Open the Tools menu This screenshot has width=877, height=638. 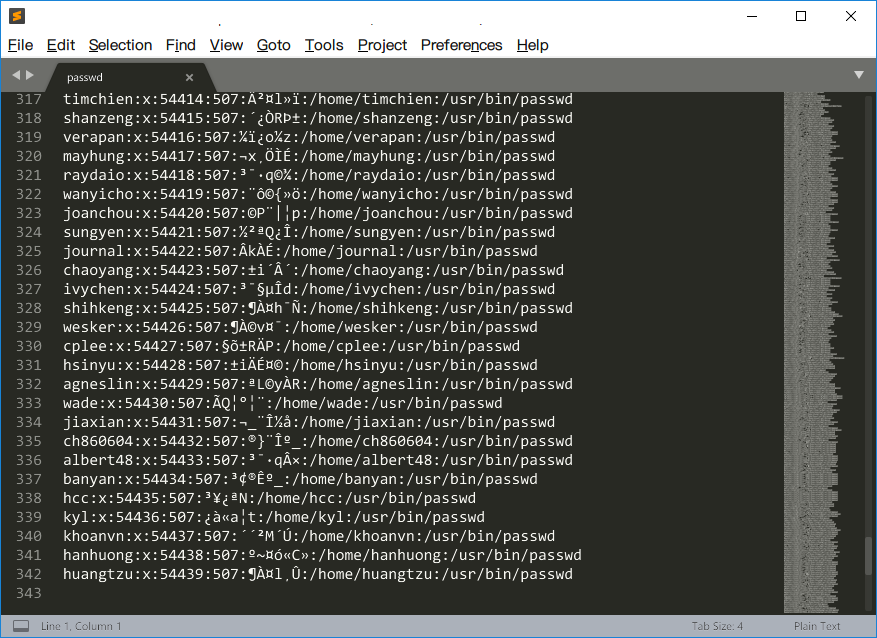(x=324, y=45)
